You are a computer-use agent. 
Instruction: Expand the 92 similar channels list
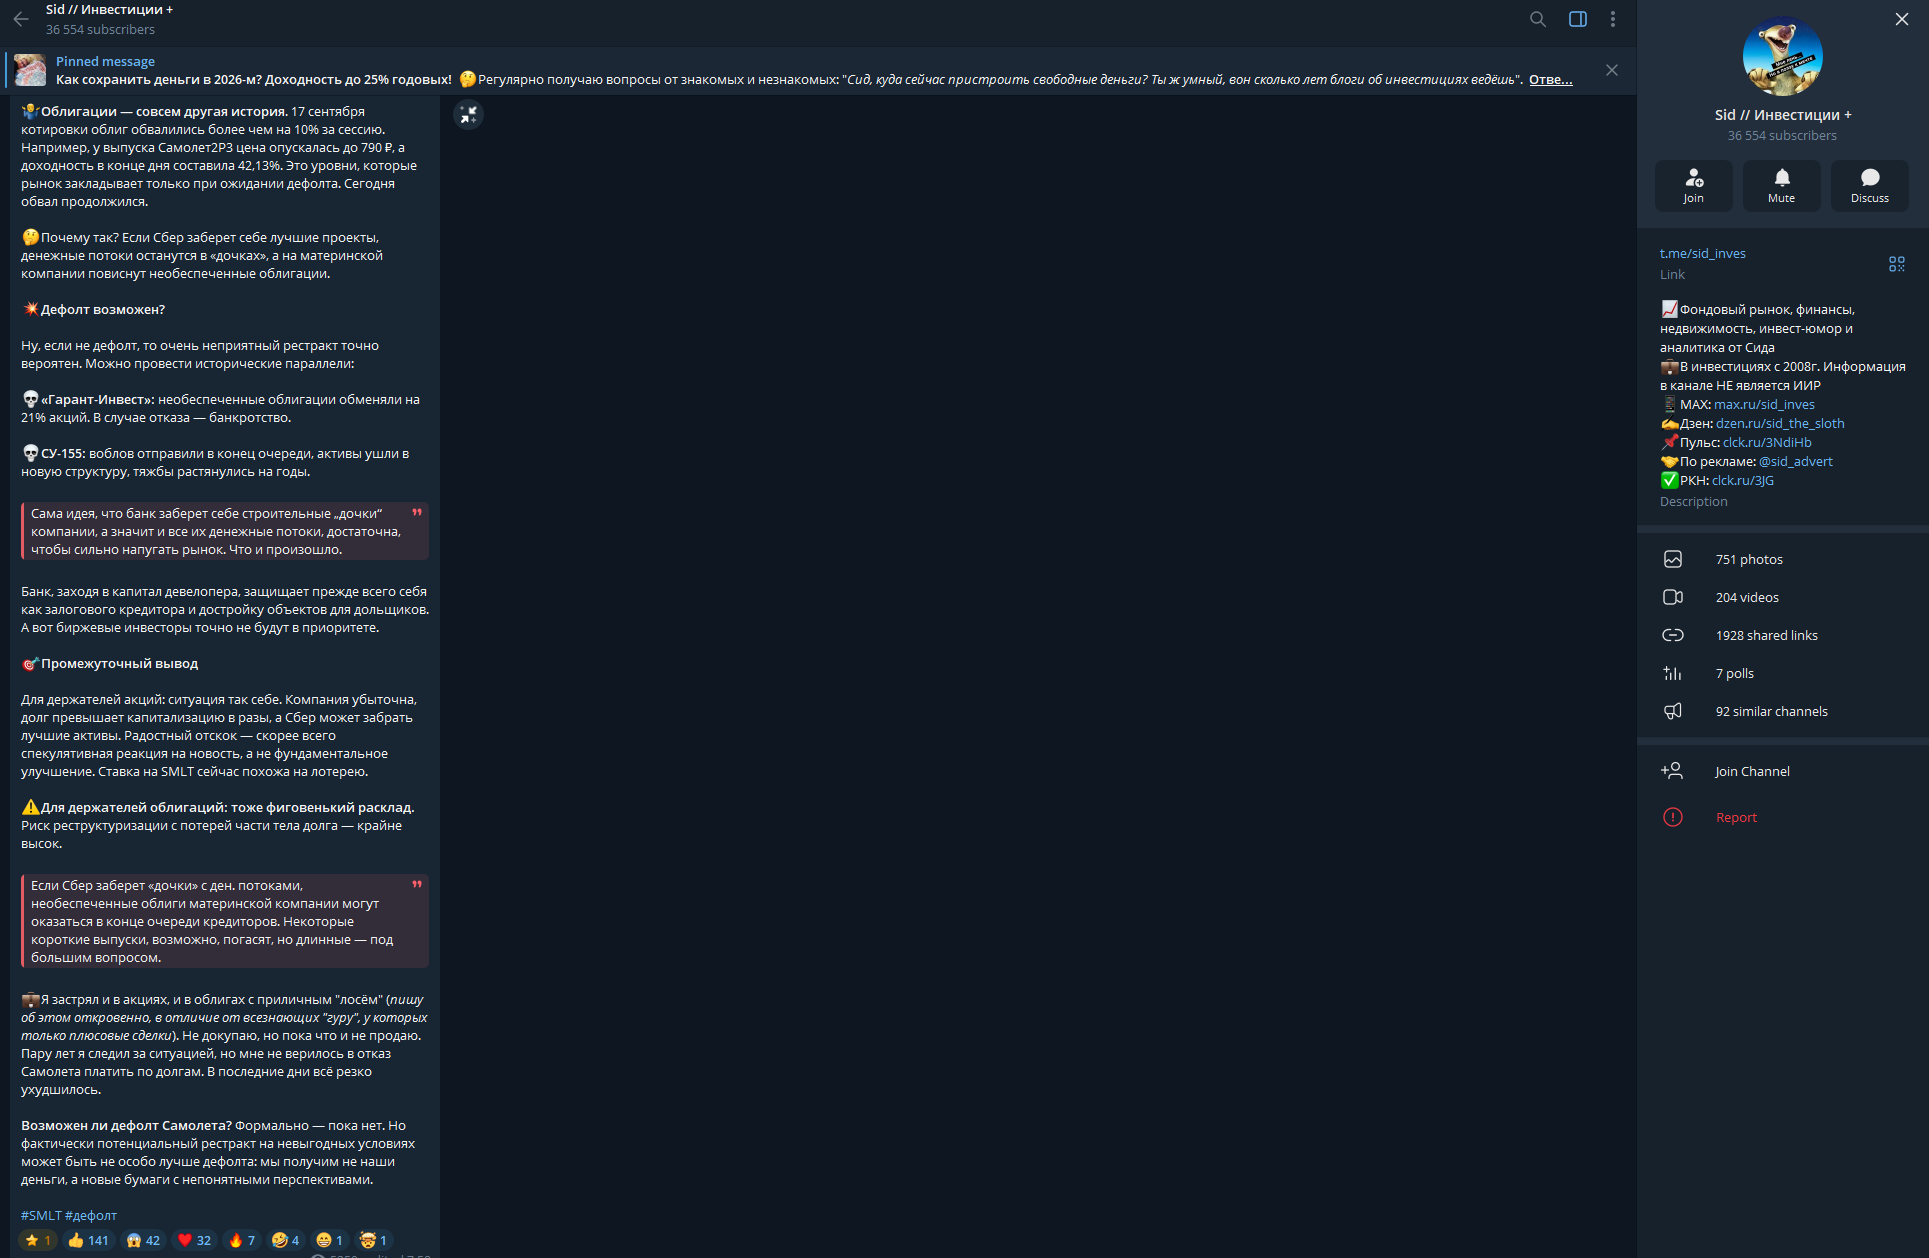coord(1783,712)
